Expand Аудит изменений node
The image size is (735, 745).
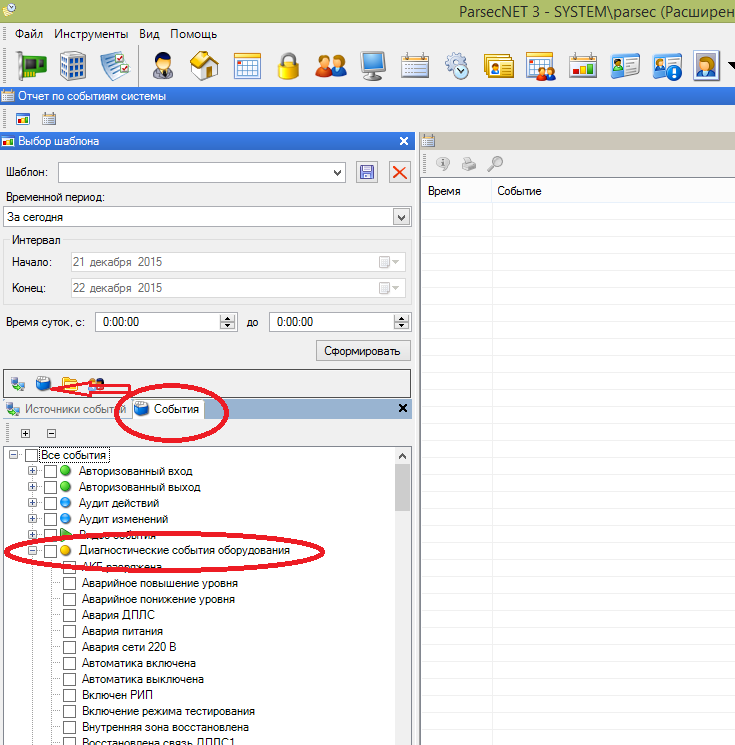(x=32, y=518)
